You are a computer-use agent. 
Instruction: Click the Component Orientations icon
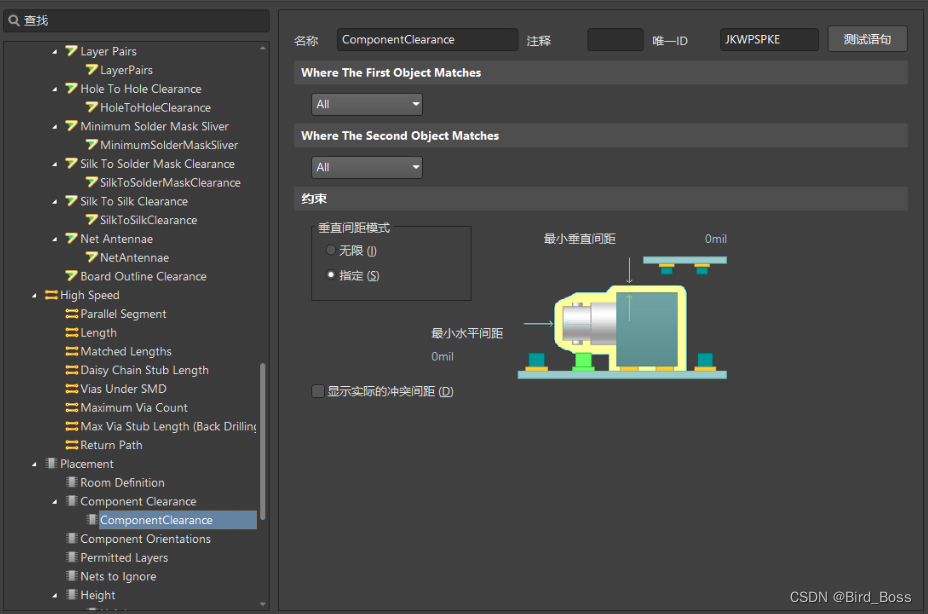click(72, 539)
